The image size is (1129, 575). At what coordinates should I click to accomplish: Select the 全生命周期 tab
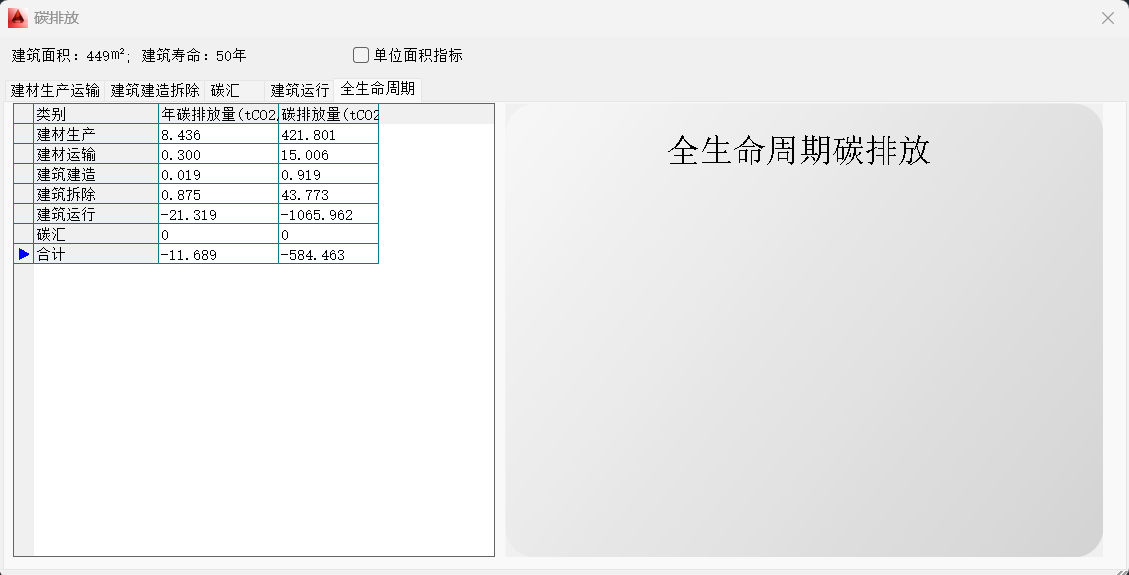click(377, 89)
